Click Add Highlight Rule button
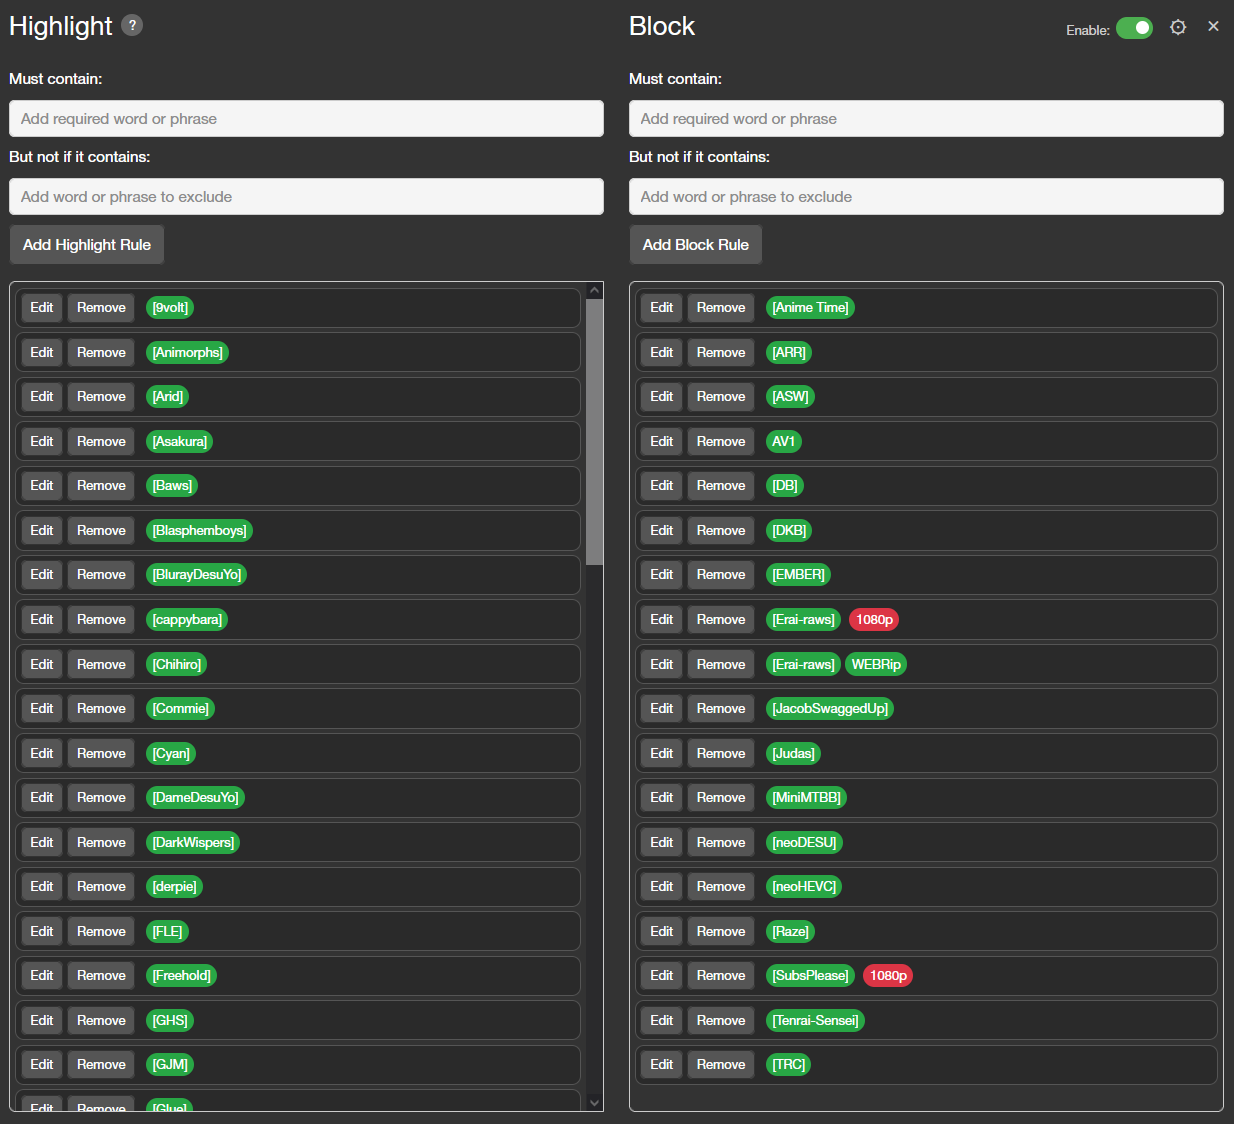The image size is (1234, 1124). tap(87, 244)
